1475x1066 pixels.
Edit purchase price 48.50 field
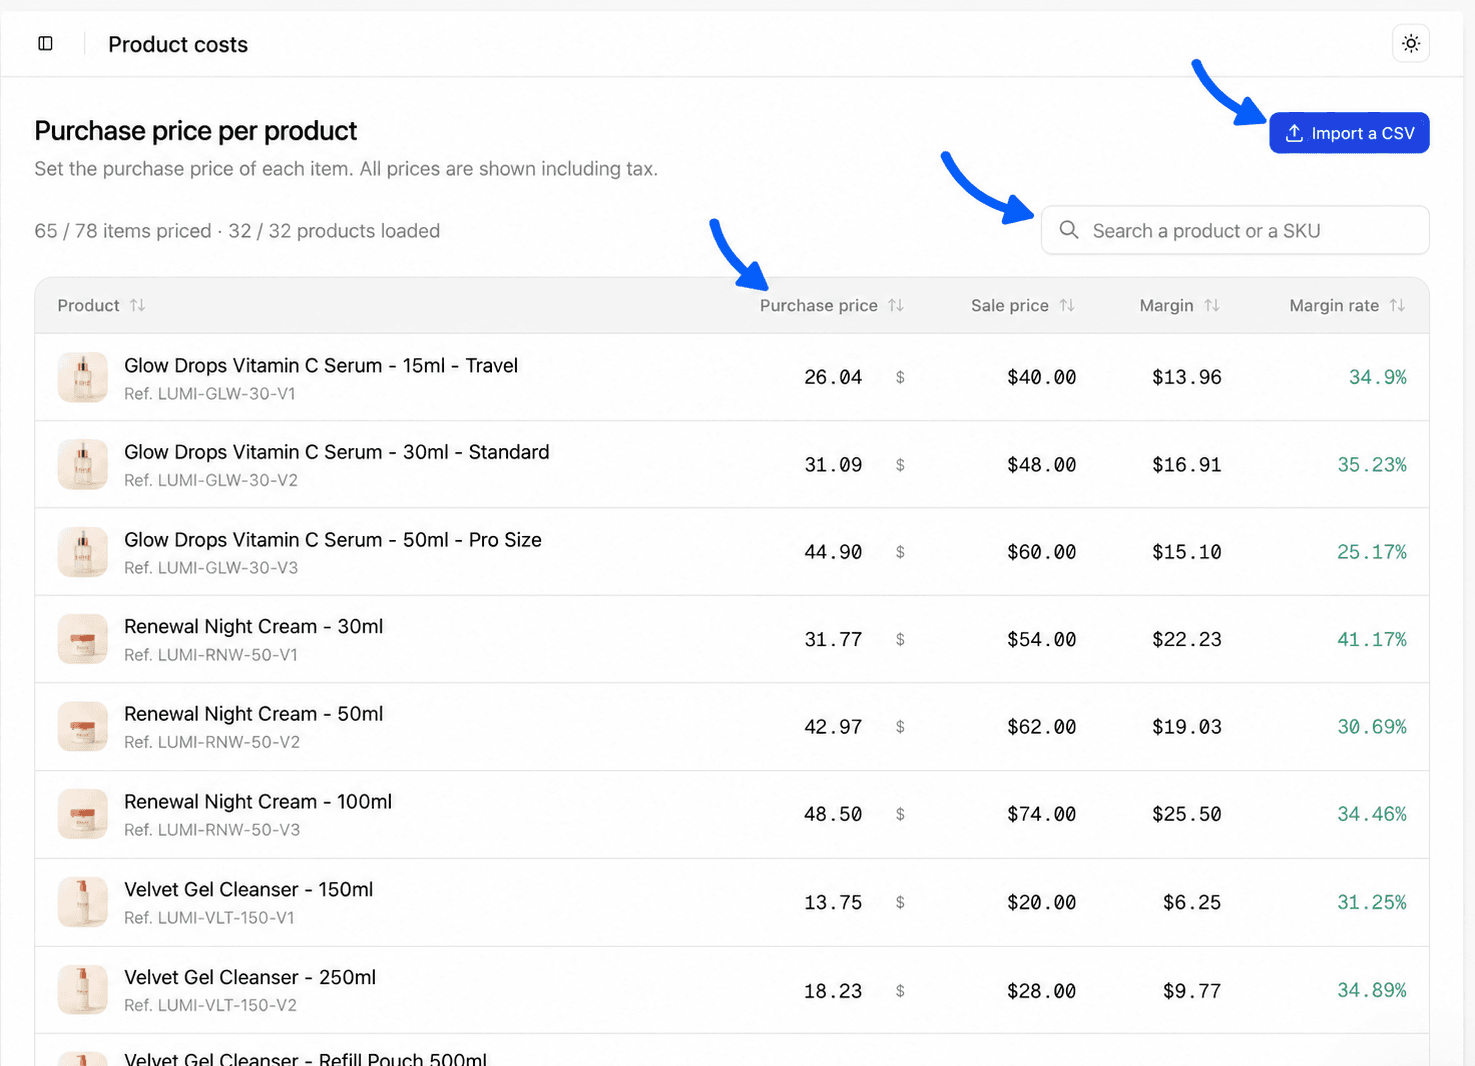[x=833, y=814]
